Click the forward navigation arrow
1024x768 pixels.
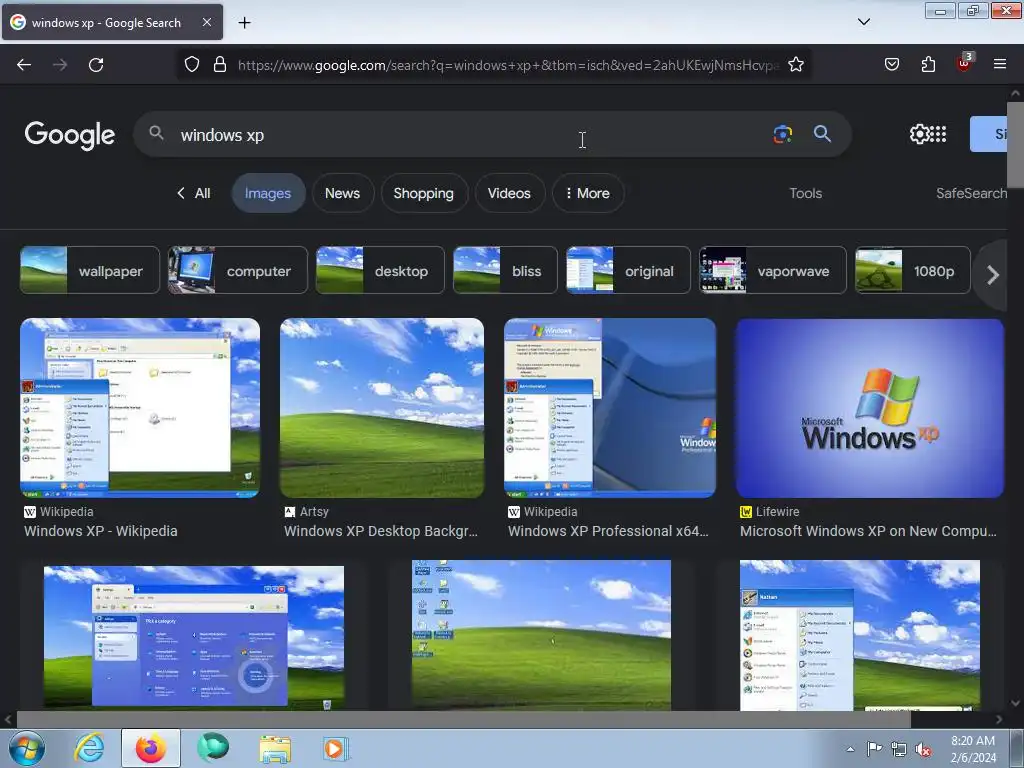(x=60, y=65)
